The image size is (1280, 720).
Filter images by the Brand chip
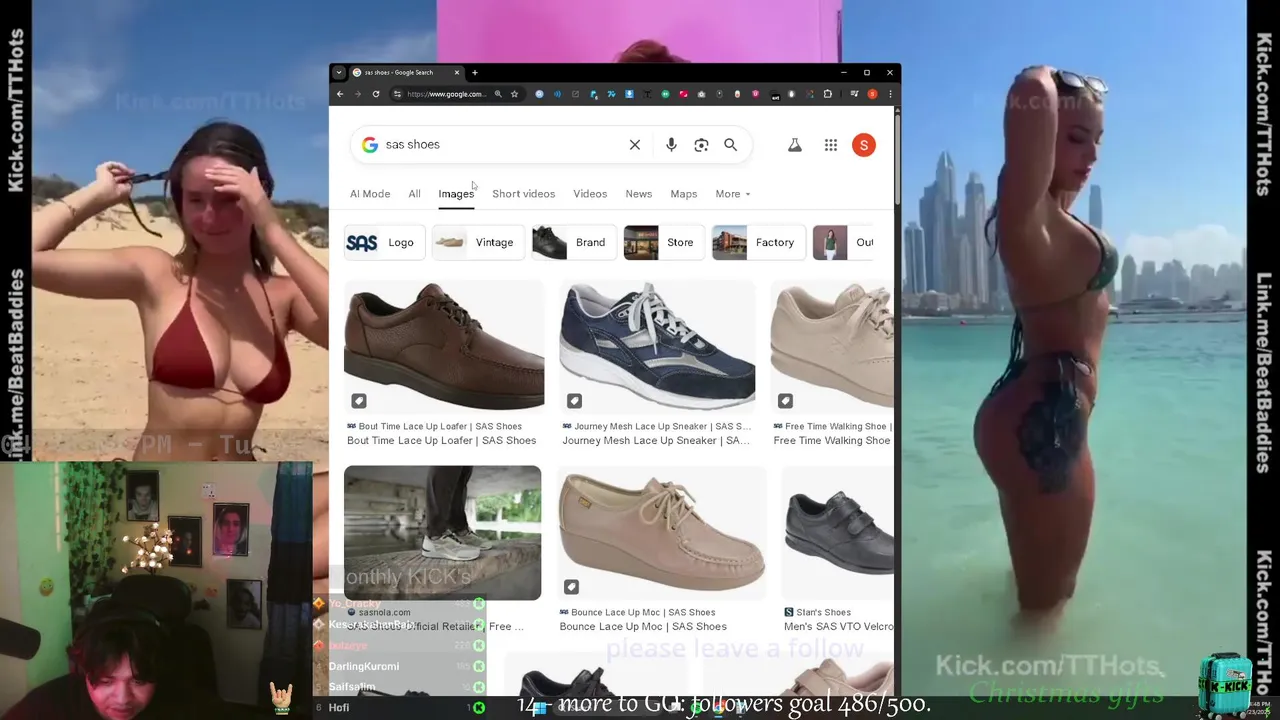[x=573, y=242]
